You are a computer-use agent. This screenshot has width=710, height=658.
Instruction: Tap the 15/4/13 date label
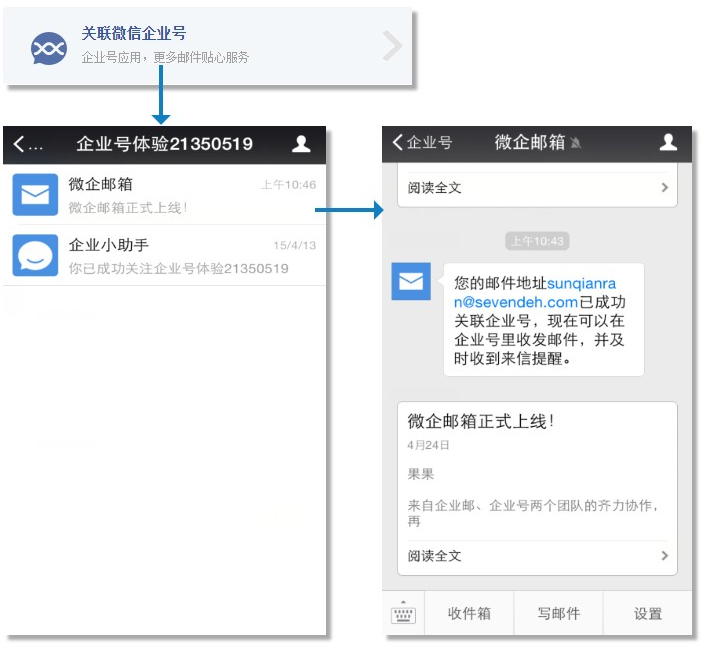click(x=294, y=245)
